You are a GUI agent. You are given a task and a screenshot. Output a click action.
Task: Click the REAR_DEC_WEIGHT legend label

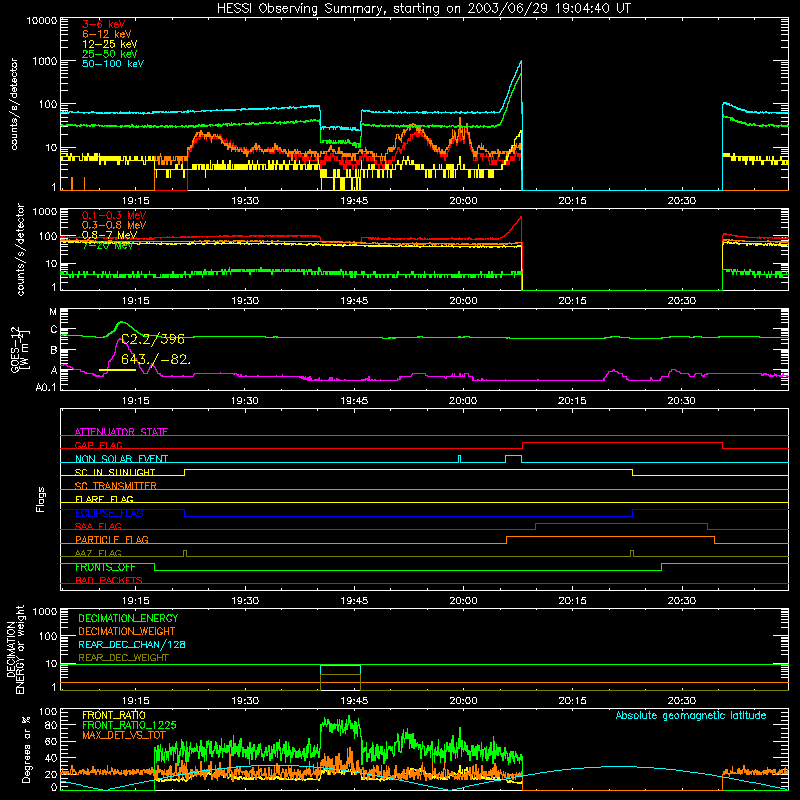(123, 658)
